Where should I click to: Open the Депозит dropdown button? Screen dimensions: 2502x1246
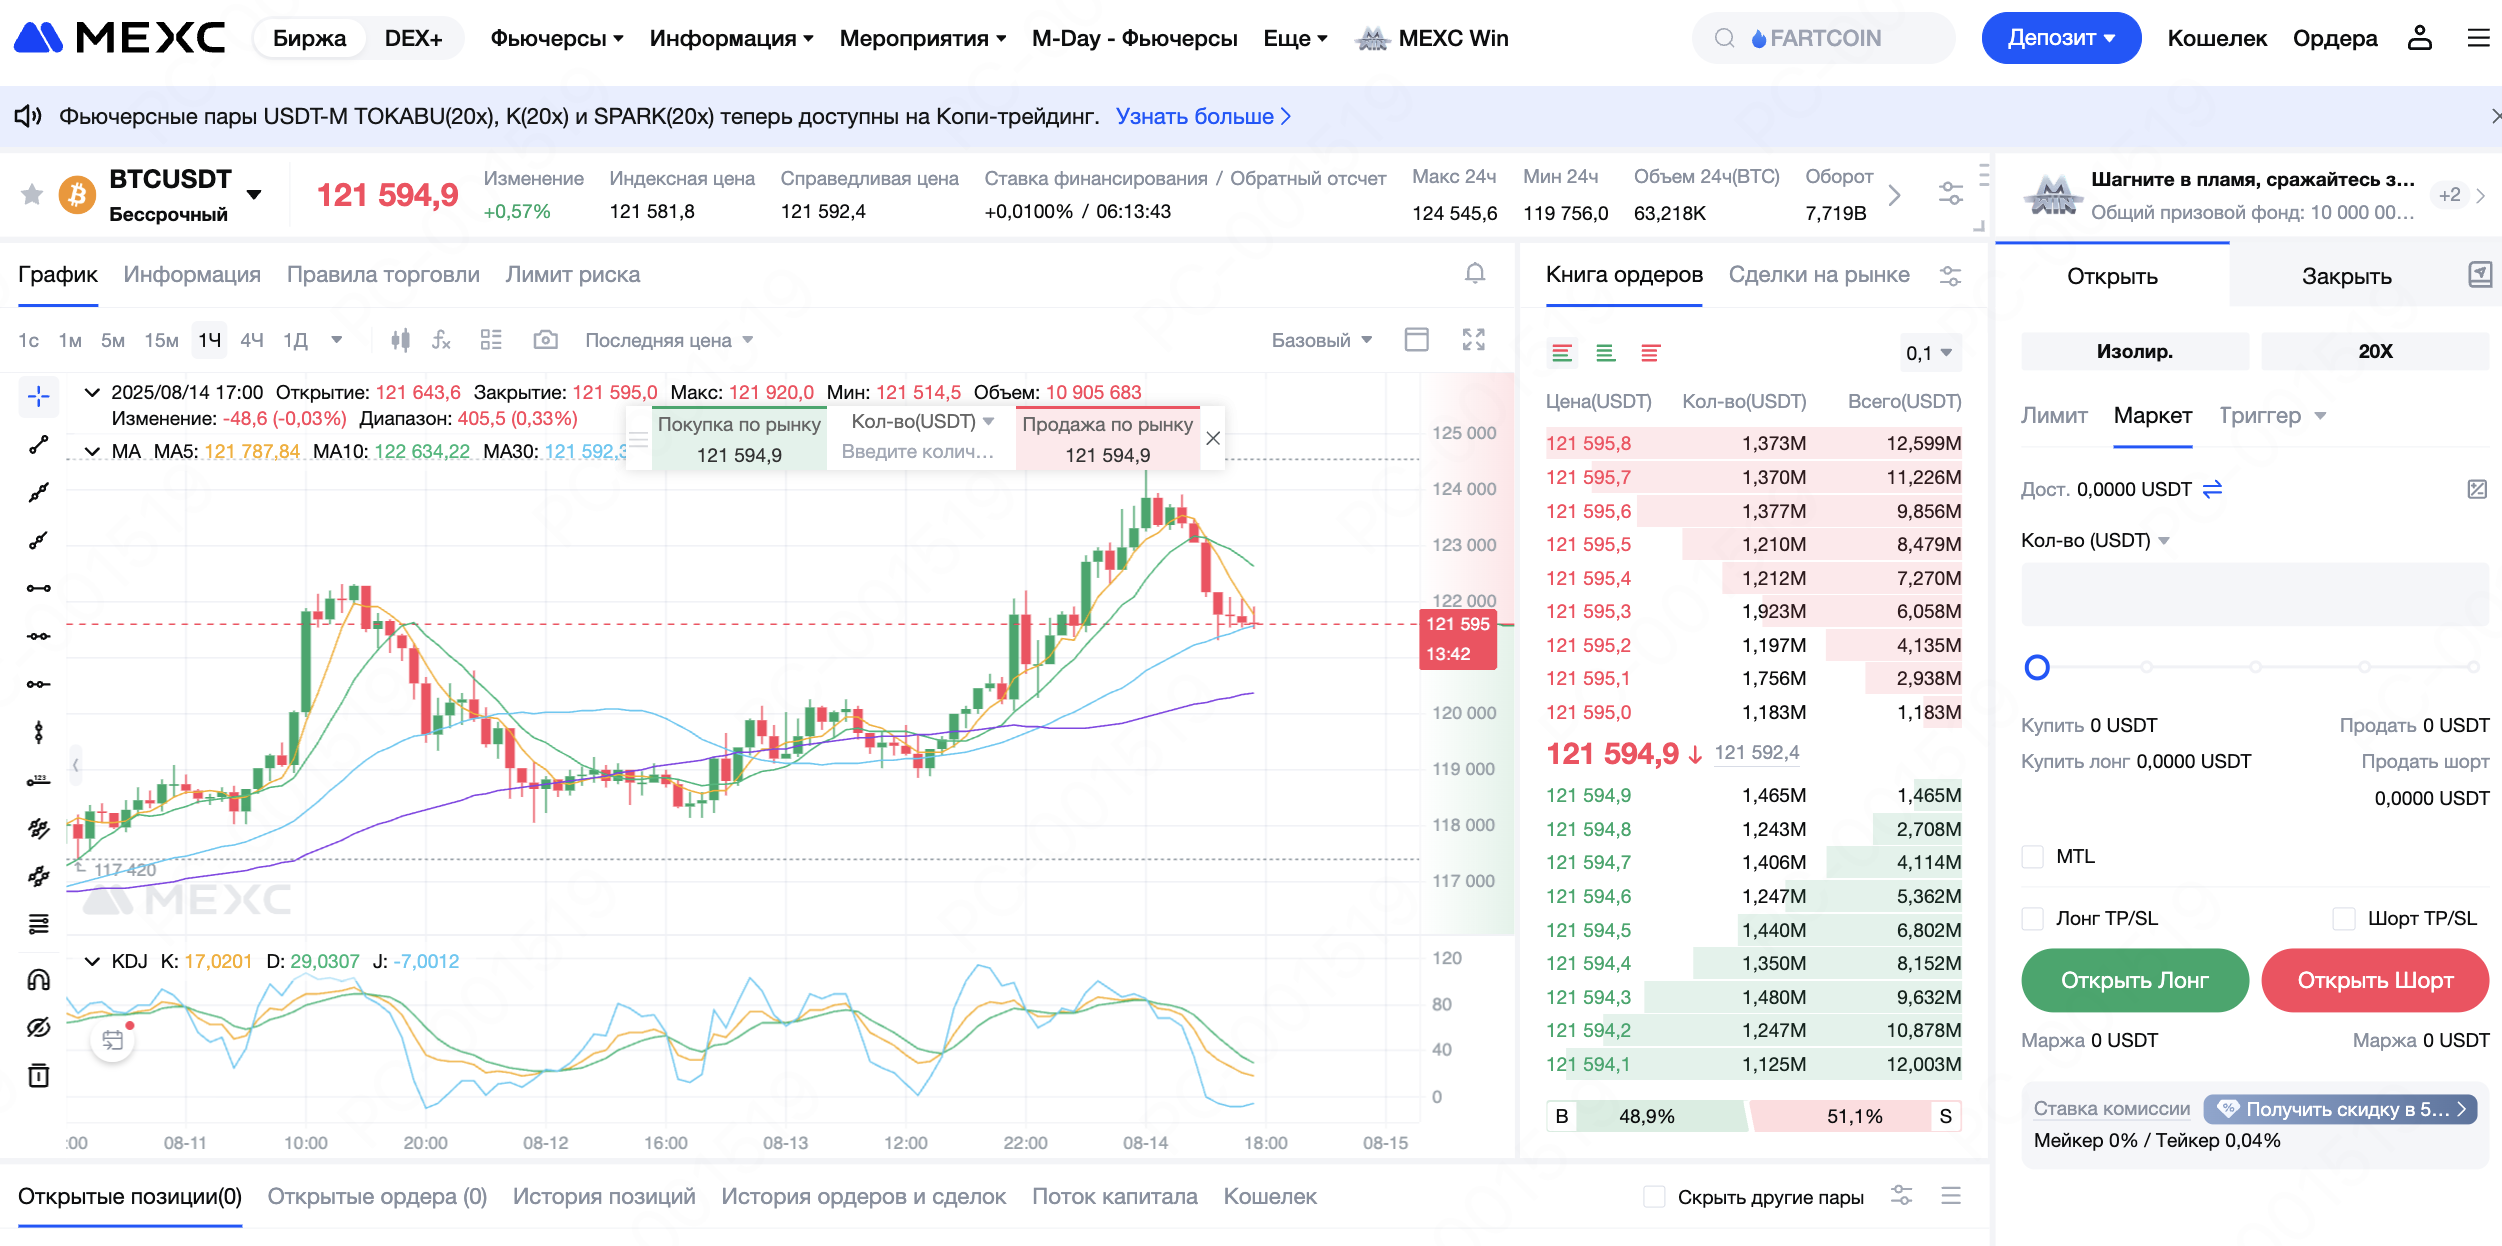tap(2060, 38)
